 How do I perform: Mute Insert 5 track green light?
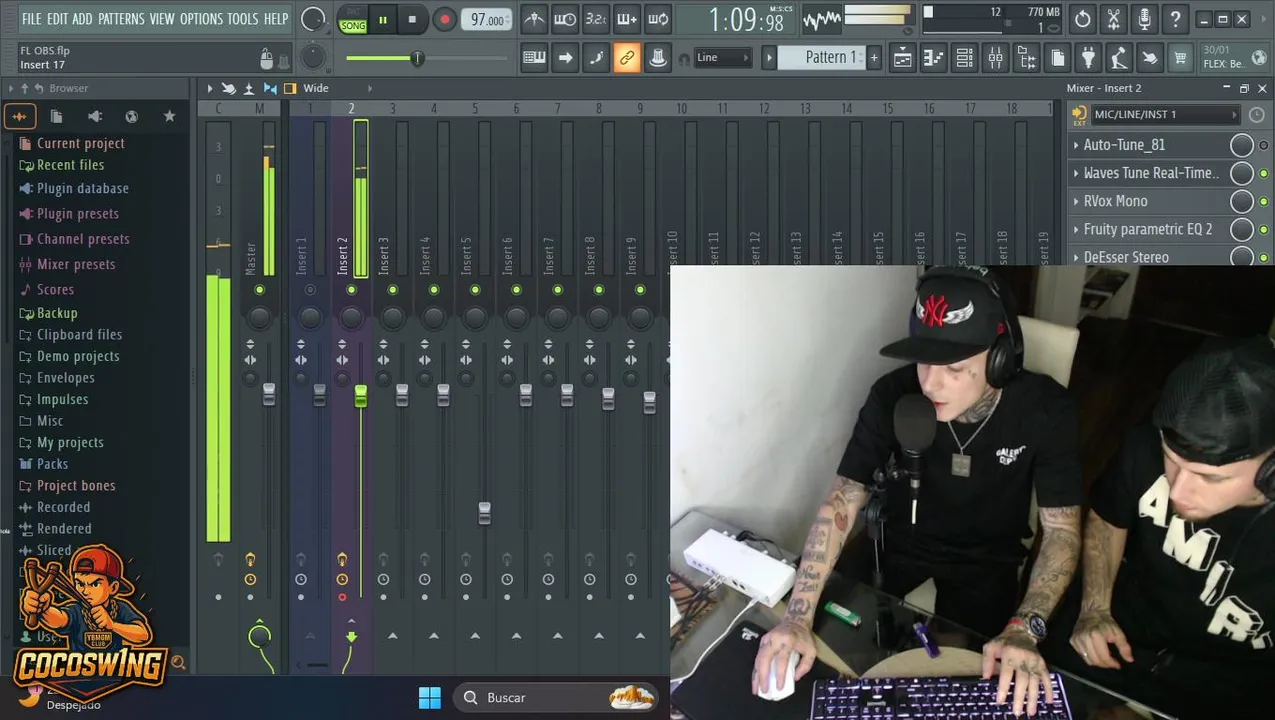[475, 290]
